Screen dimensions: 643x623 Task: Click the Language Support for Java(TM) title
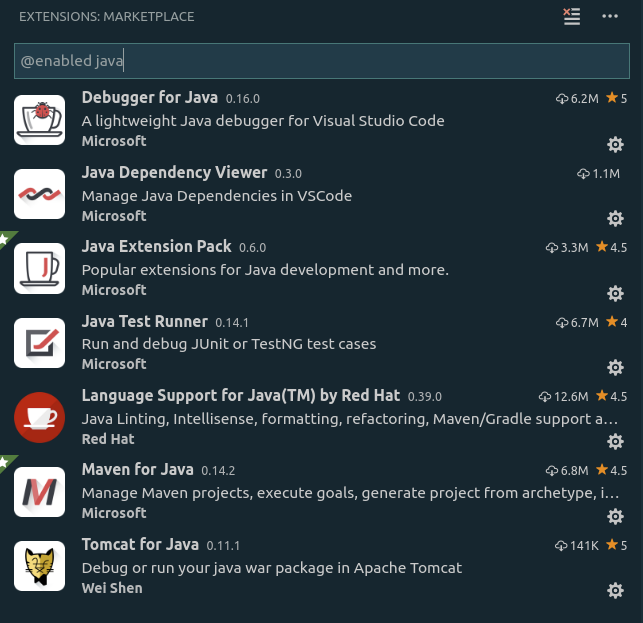point(240,395)
